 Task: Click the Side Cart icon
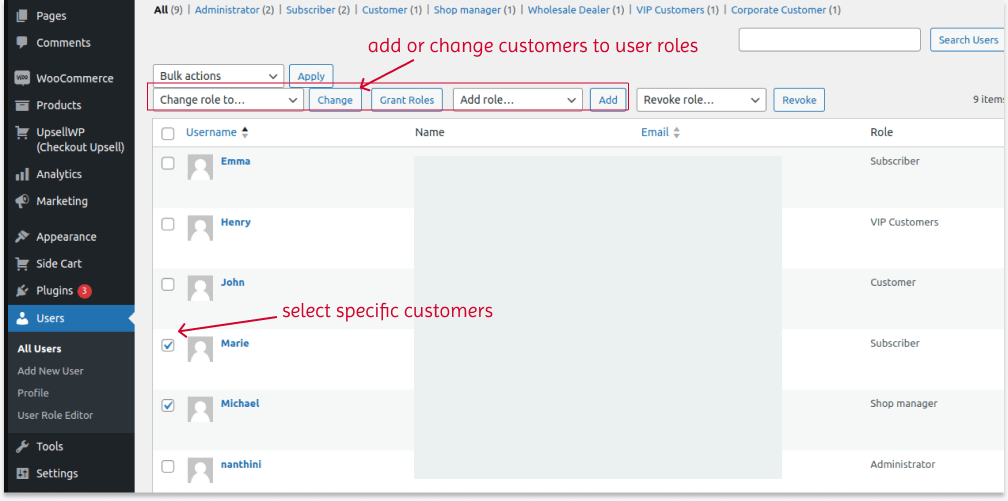[22, 264]
